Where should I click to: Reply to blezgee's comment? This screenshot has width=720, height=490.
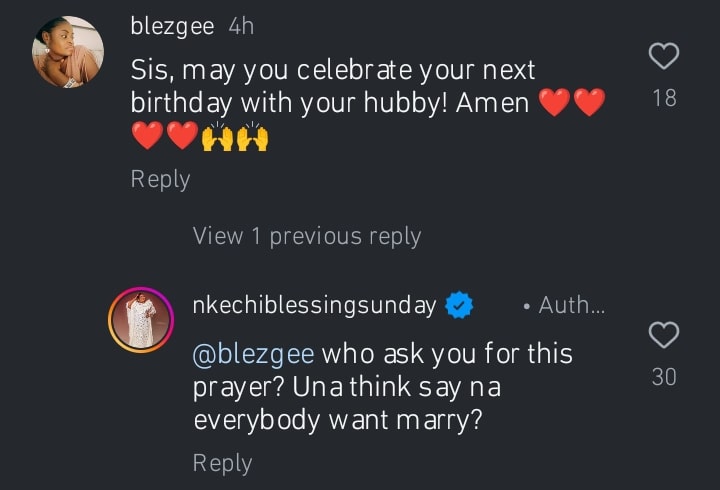pos(160,179)
